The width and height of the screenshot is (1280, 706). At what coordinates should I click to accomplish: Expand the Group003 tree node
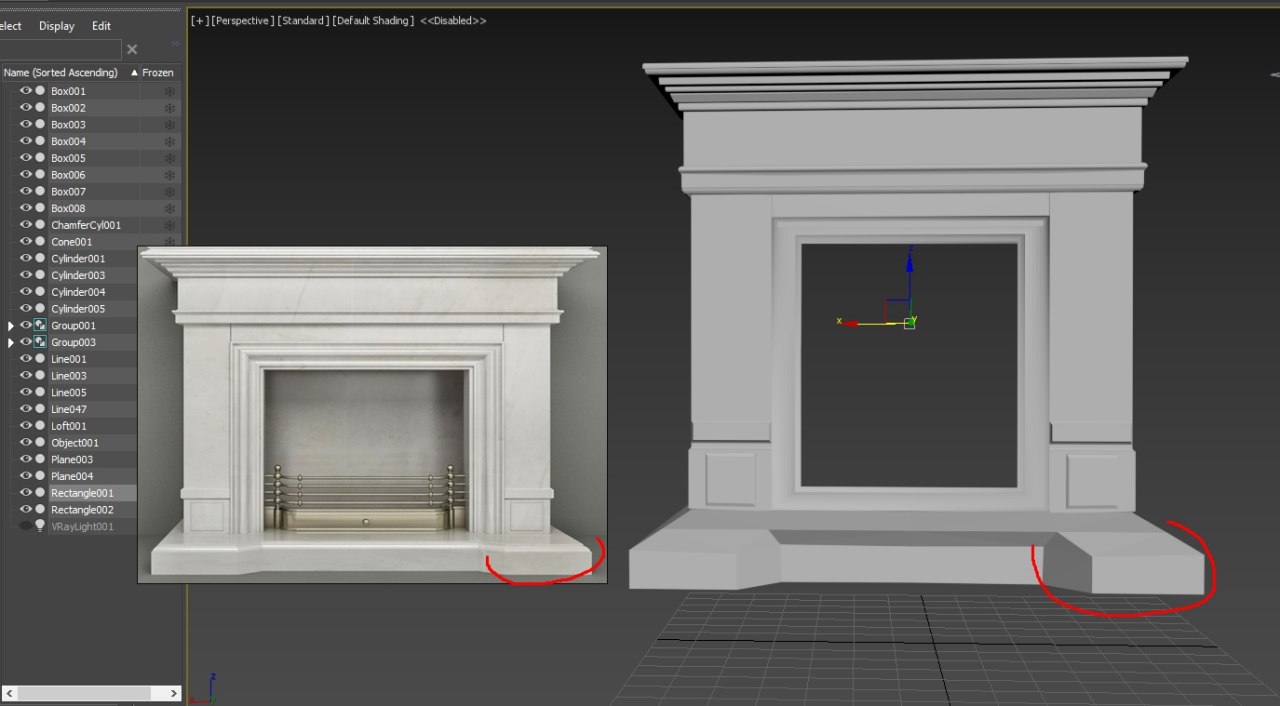pos(11,342)
